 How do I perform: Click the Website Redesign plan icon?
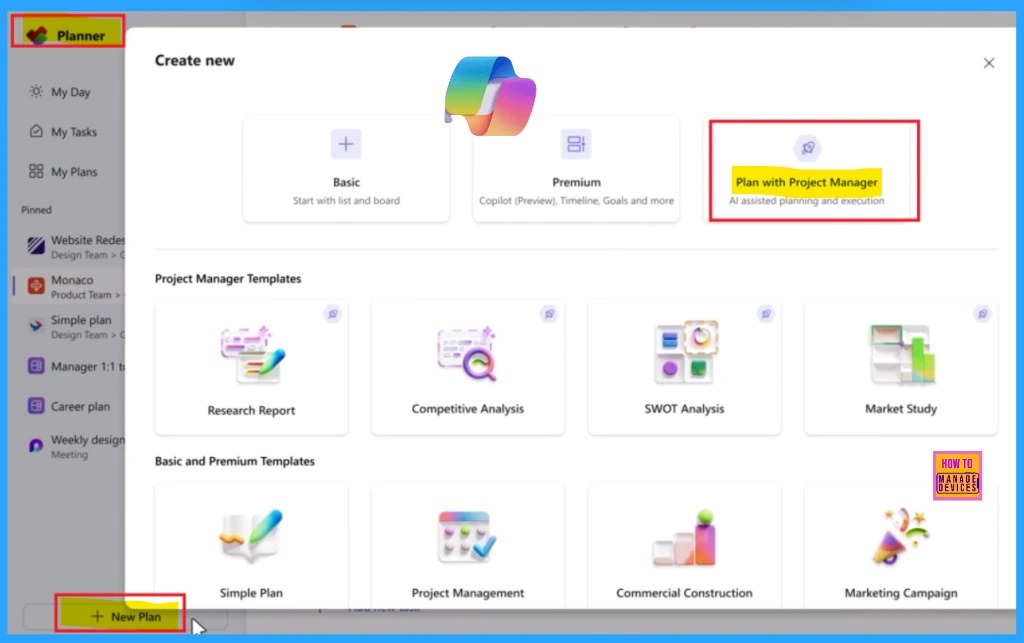[x=37, y=246]
